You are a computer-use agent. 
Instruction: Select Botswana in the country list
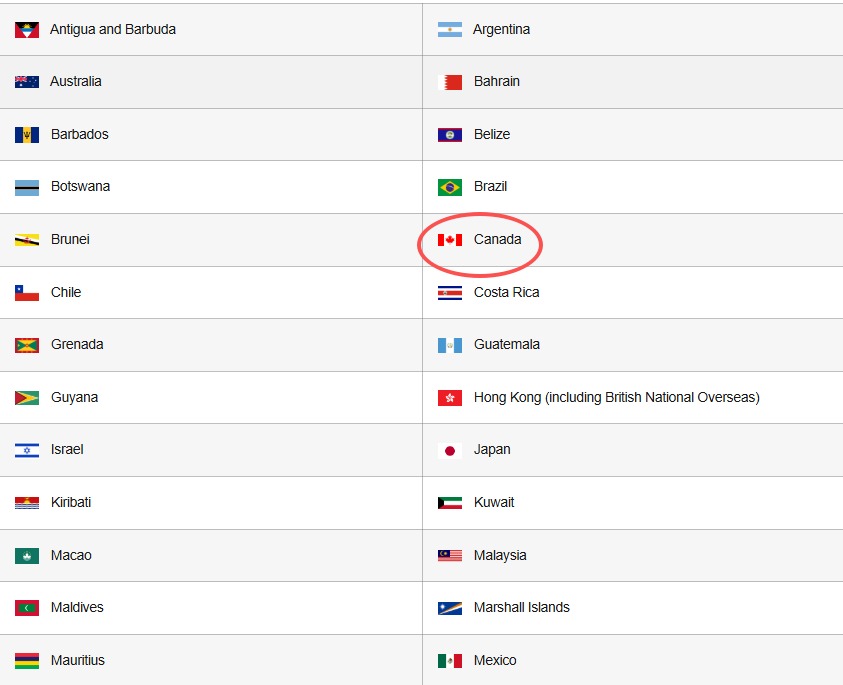click(x=80, y=186)
